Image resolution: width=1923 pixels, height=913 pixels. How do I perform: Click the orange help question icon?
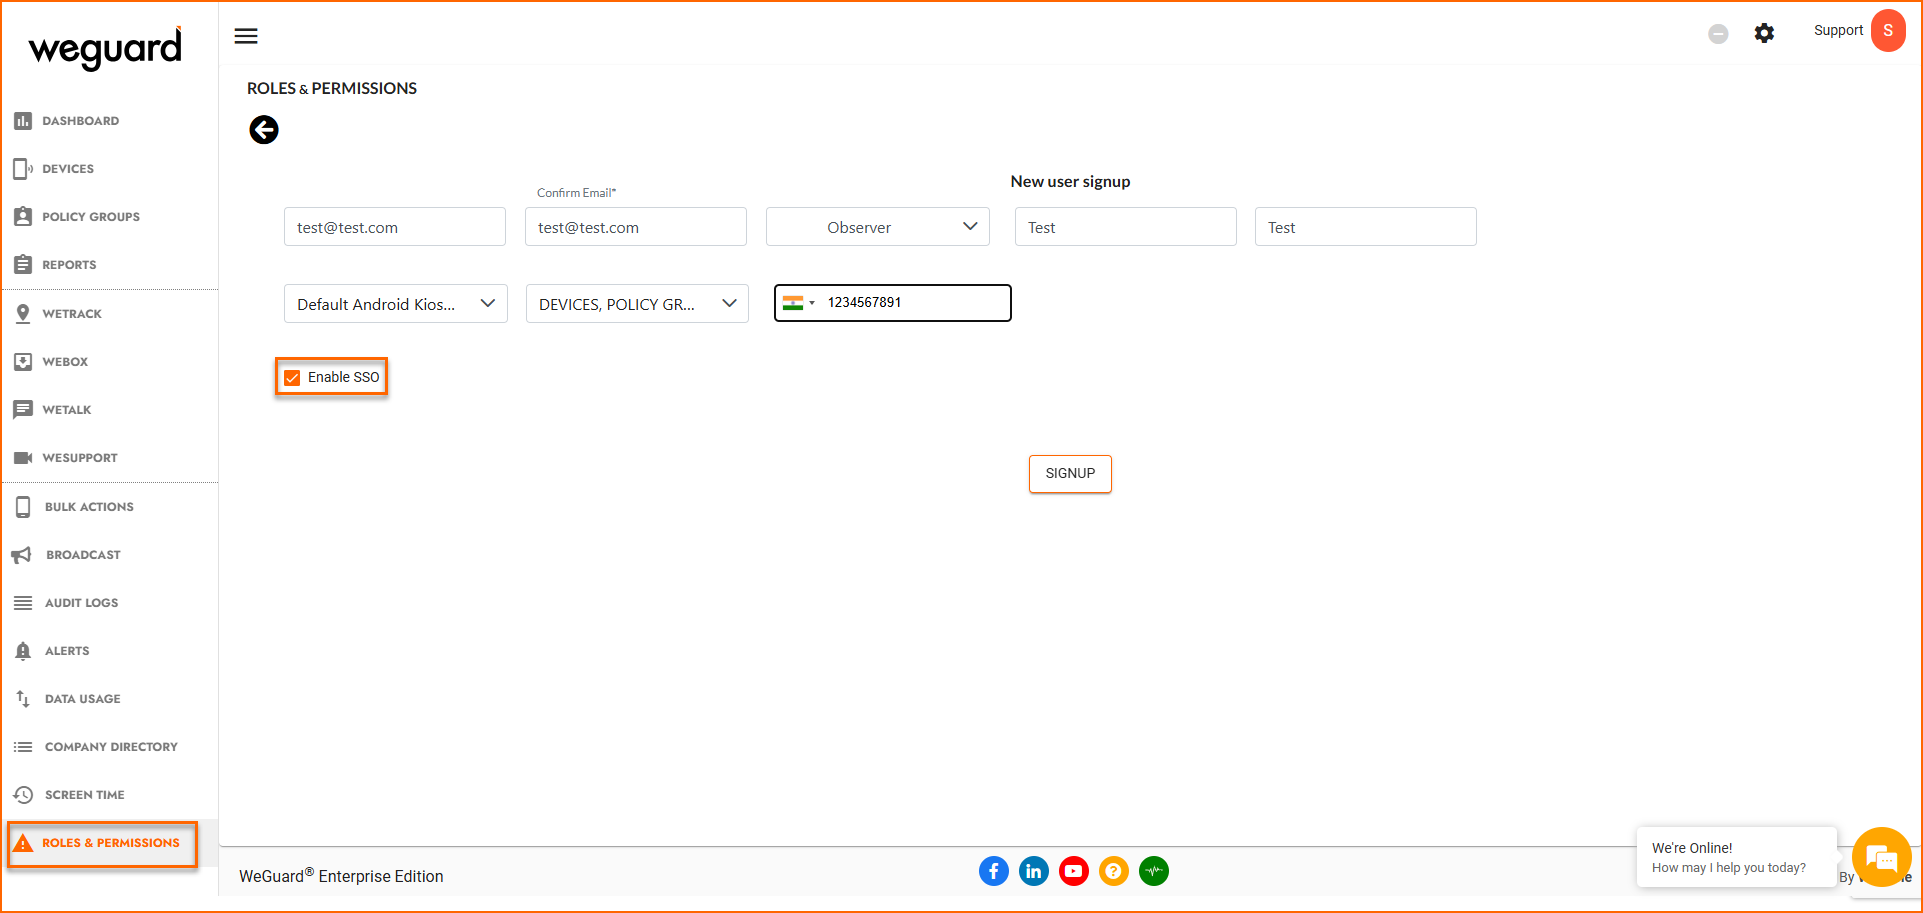[x=1113, y=871]
